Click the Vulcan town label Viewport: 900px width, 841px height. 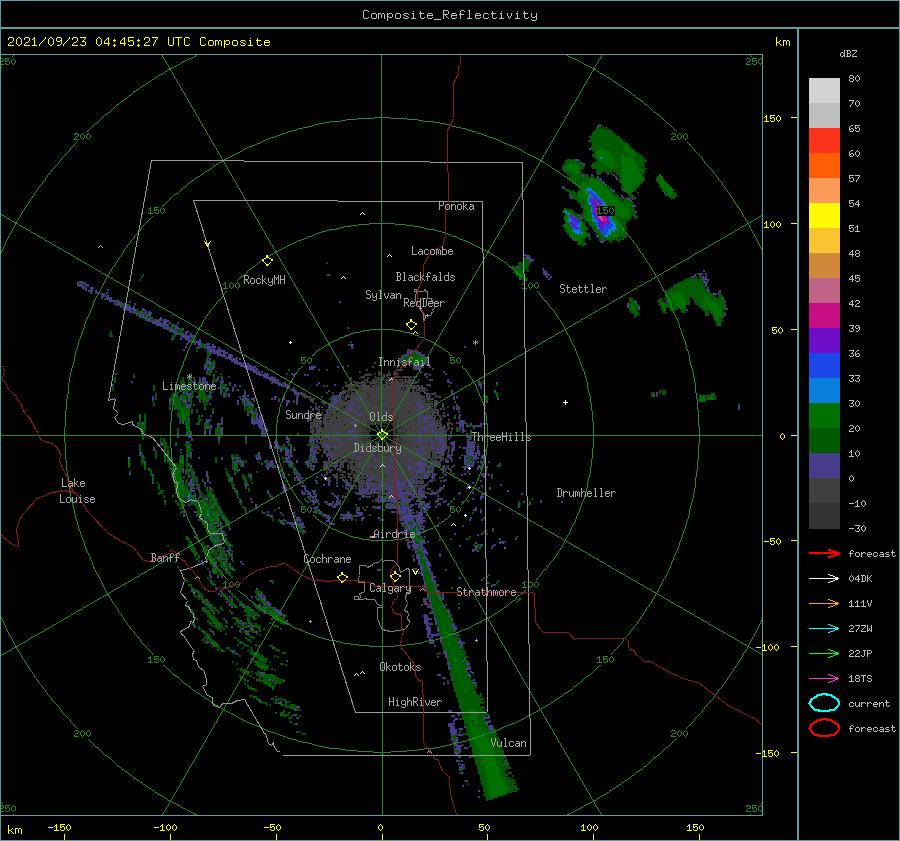click(508, 743)
